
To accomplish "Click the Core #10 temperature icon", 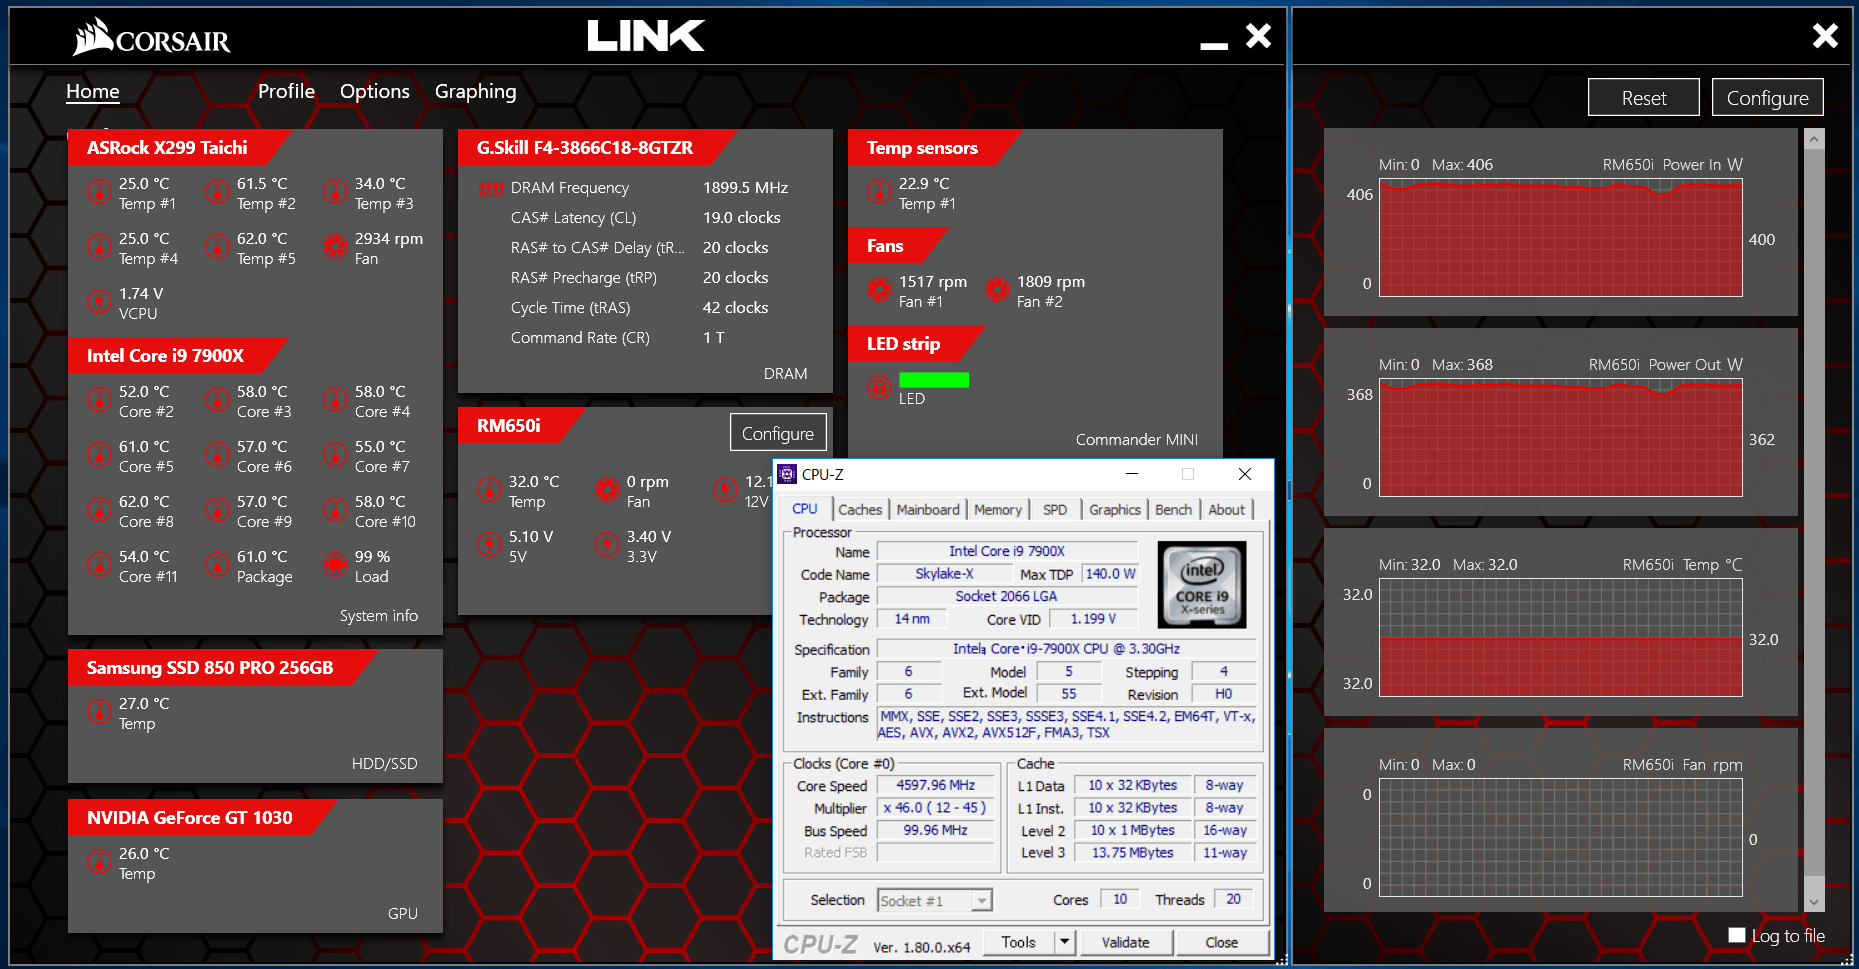I will pyautogui.click(x=335, y=509).
